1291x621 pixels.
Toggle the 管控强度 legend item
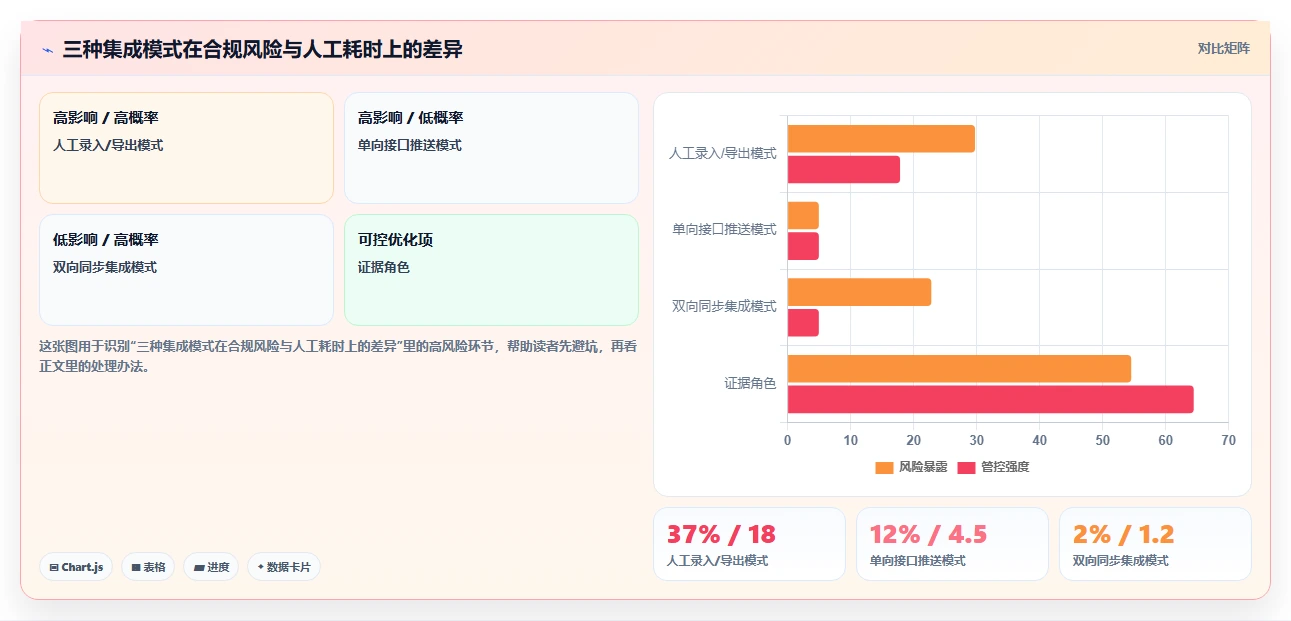(993, 467)
